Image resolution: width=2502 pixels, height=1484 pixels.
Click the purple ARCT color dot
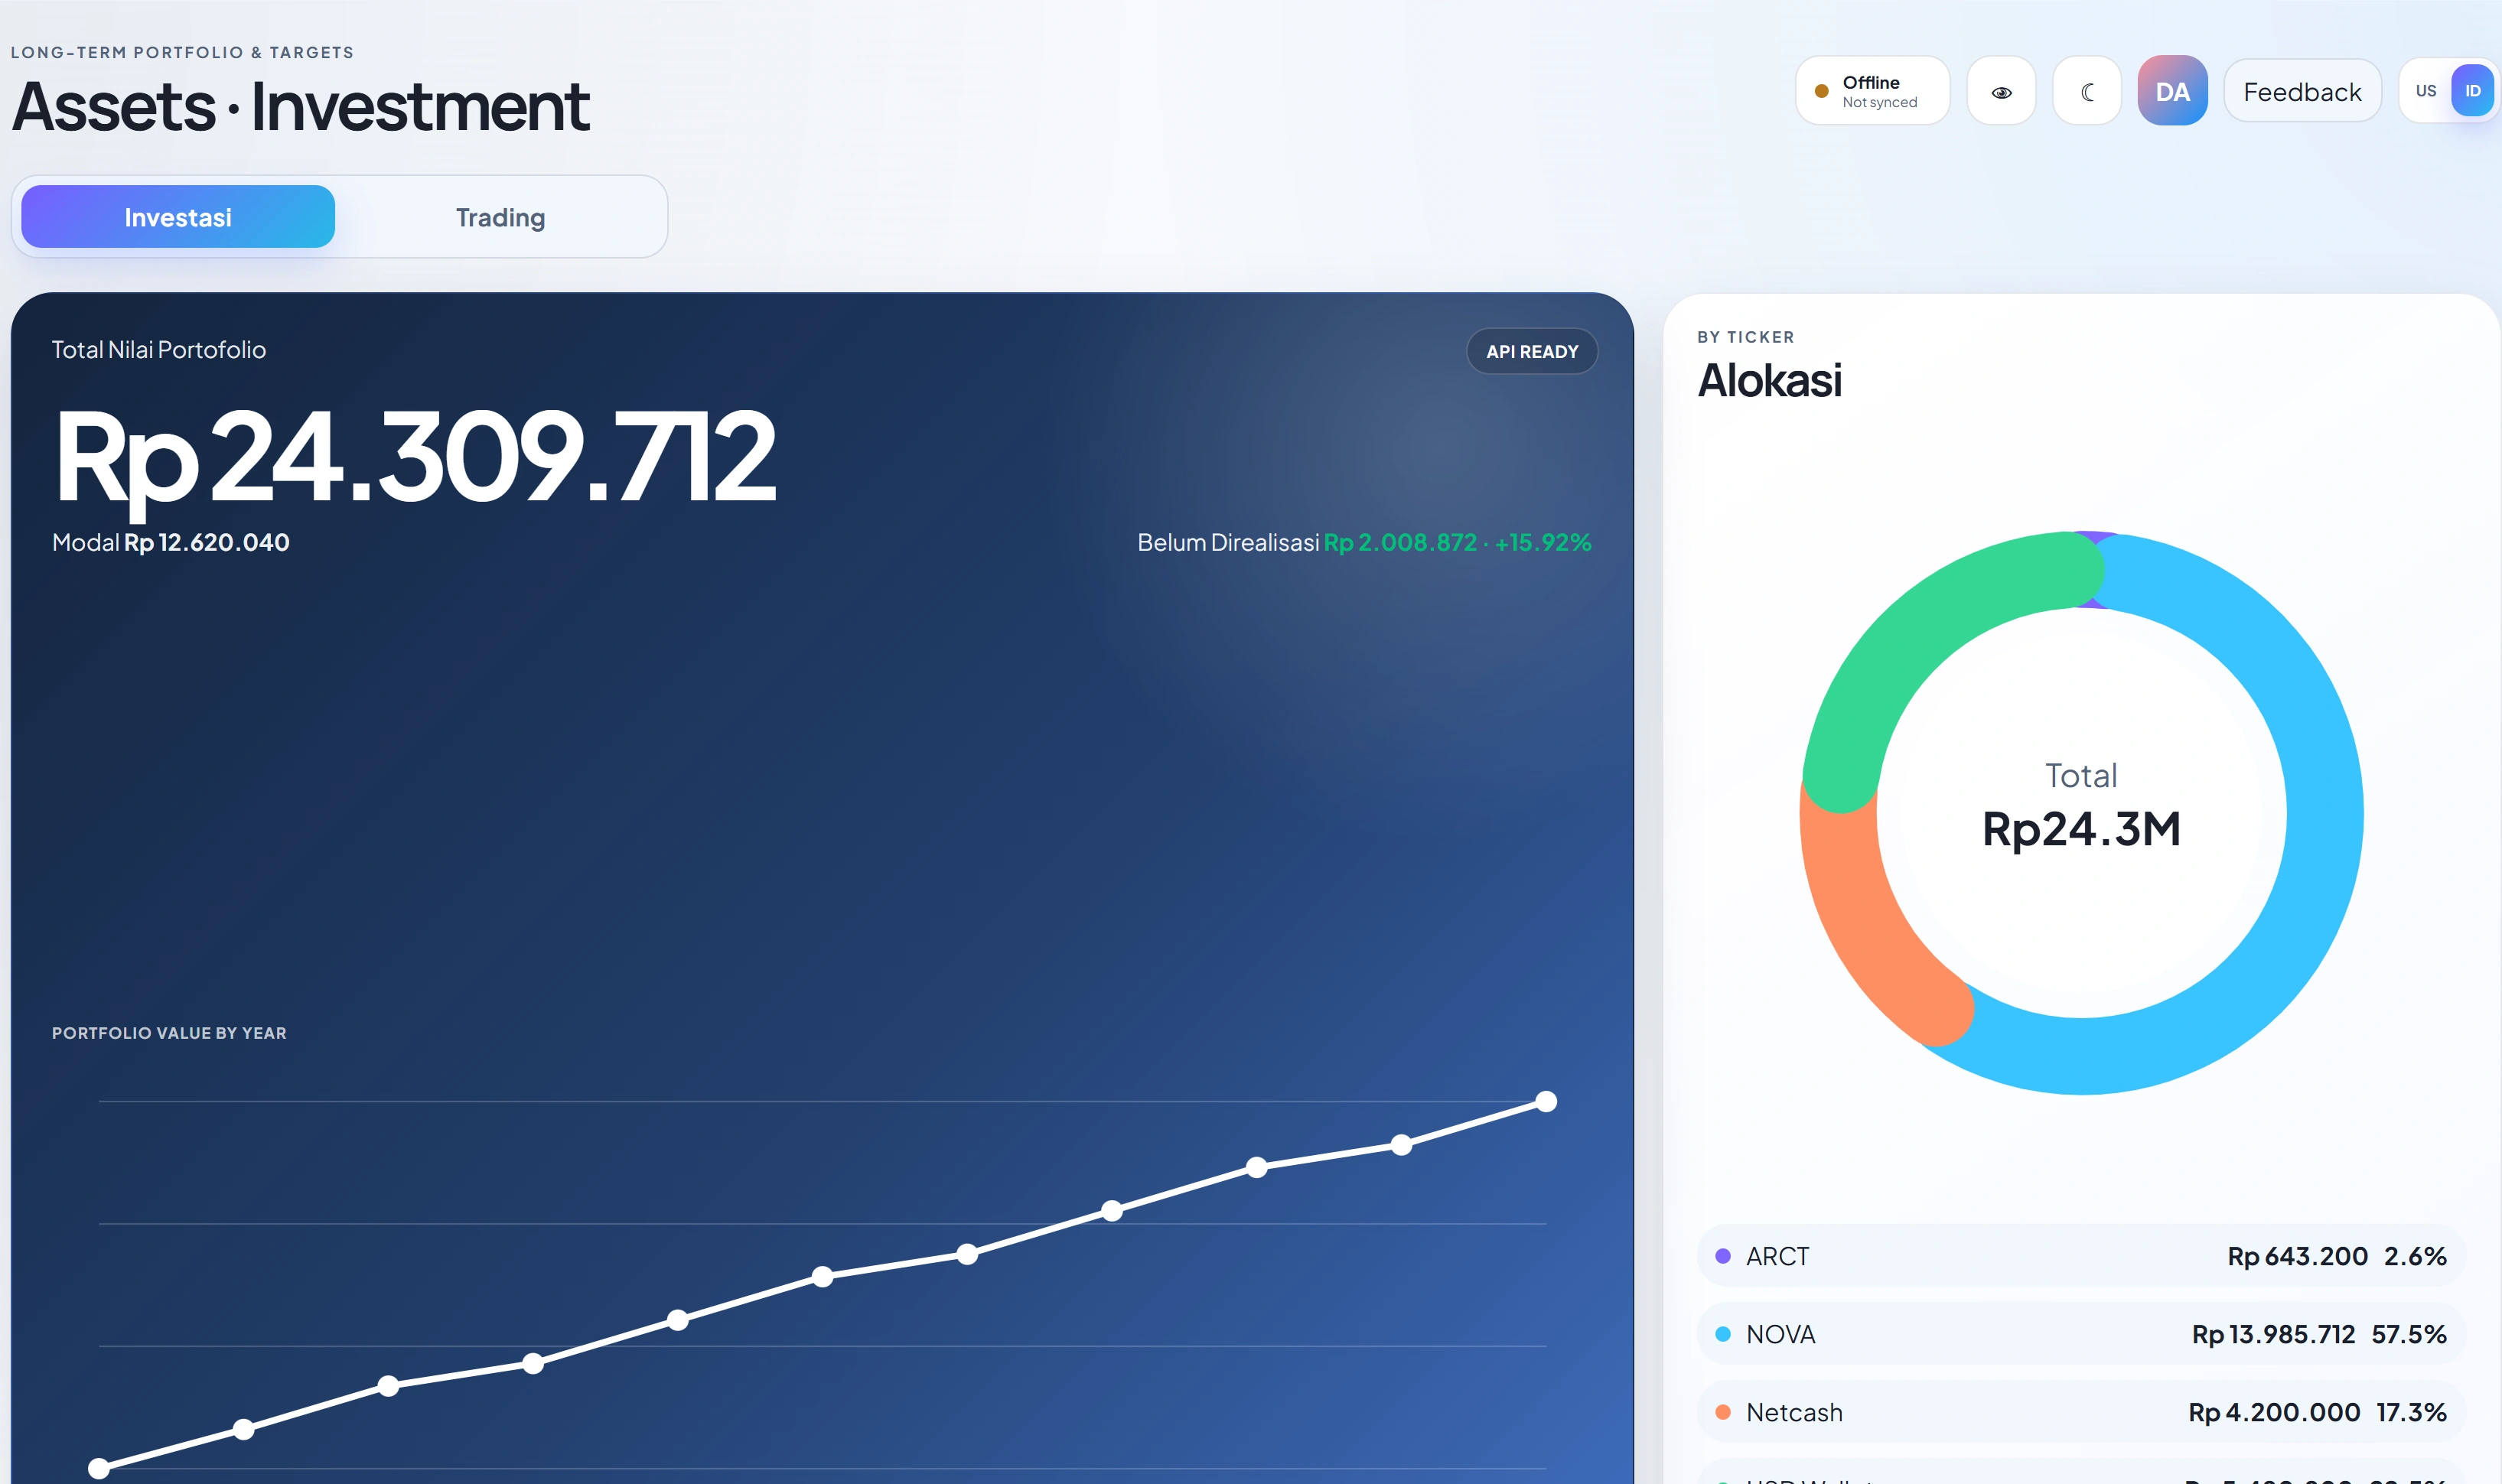click(1723, 1256)
